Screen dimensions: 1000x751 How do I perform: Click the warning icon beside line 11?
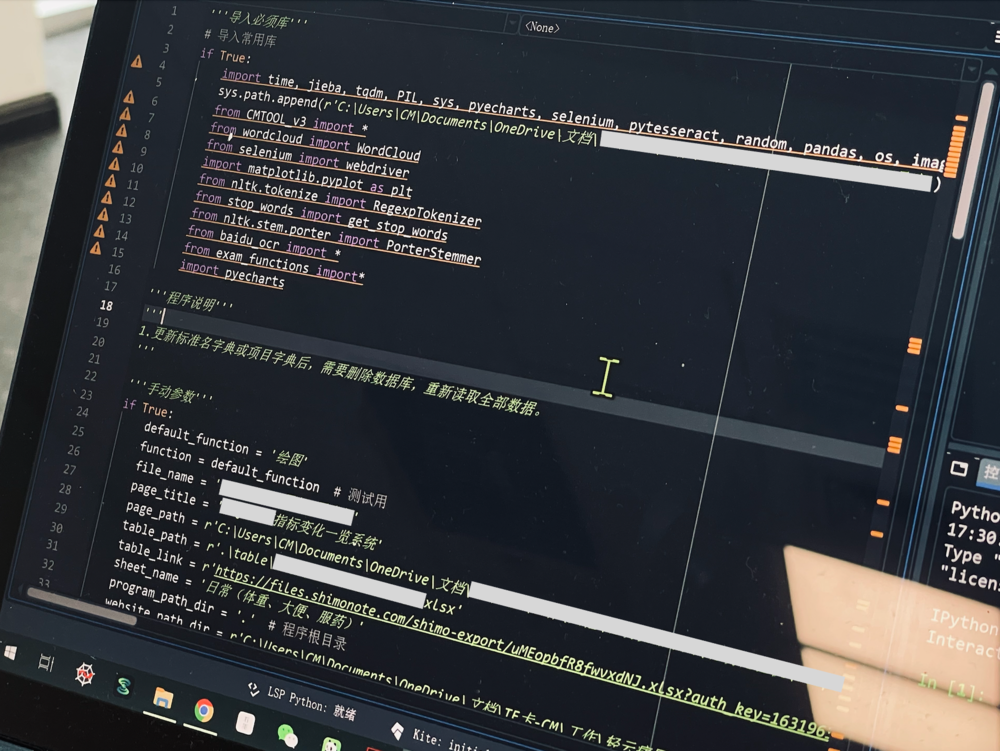[110, 181]
